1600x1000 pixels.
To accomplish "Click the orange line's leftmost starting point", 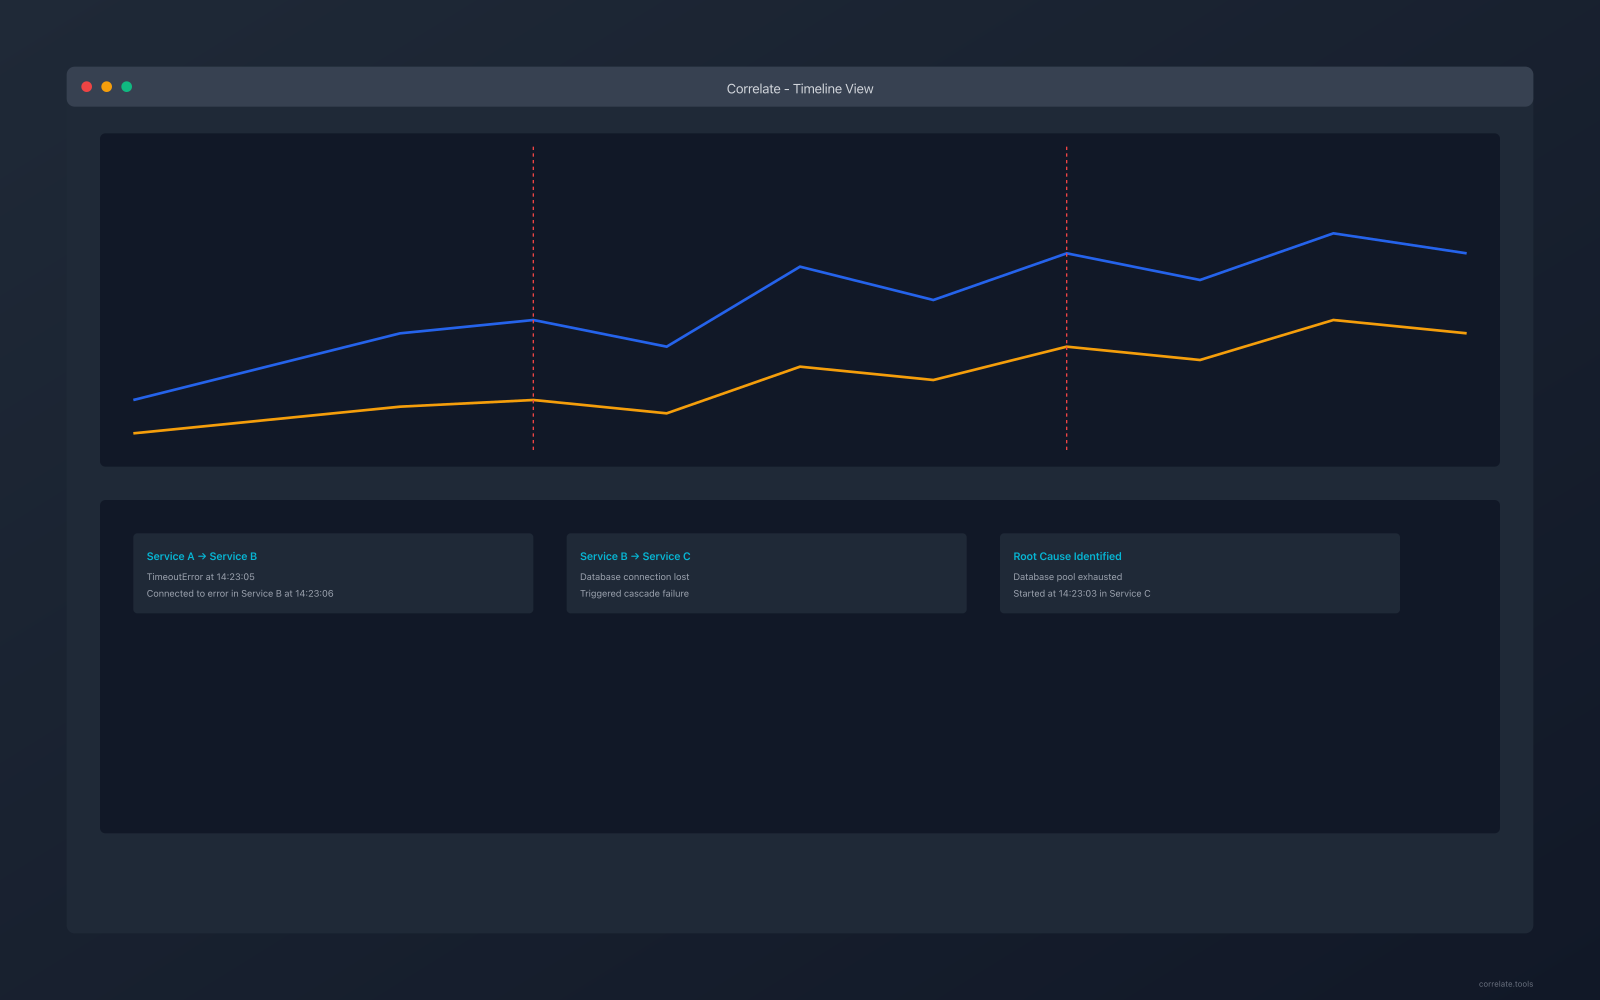I will [x=135, y=433].
